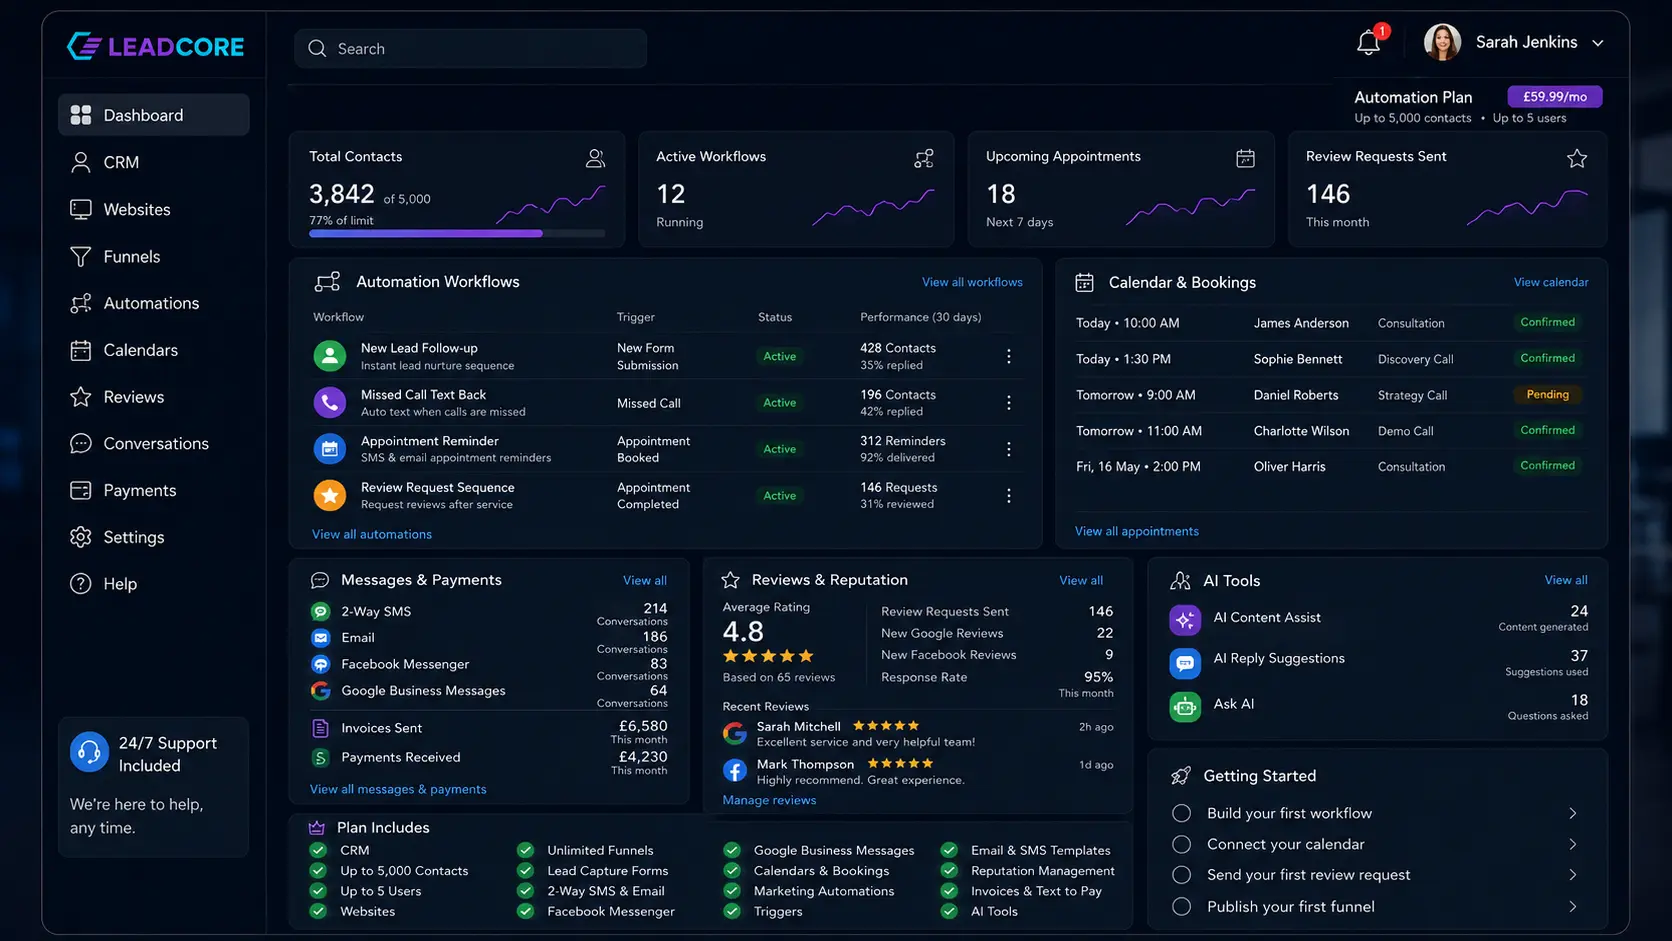Click the Review Request Sequence star icon
Image resolution: width=1672 pixels, height=941 pixels.
pos(329,495)
